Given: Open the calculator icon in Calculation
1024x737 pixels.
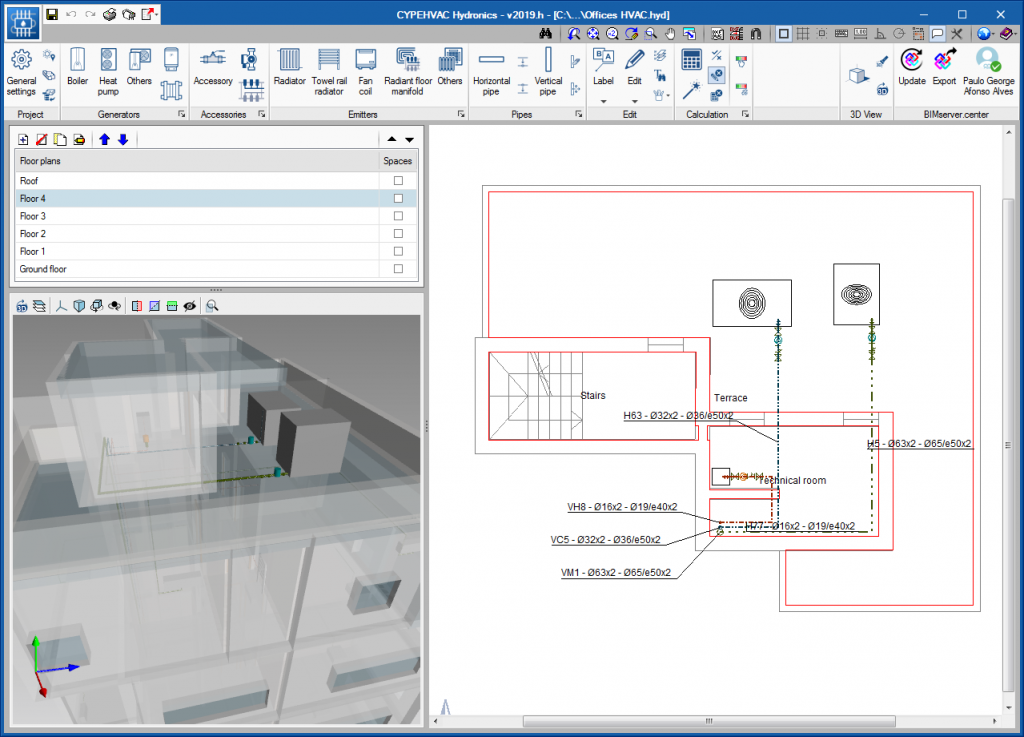Looking at the screenshot, I should pos(691,60).
